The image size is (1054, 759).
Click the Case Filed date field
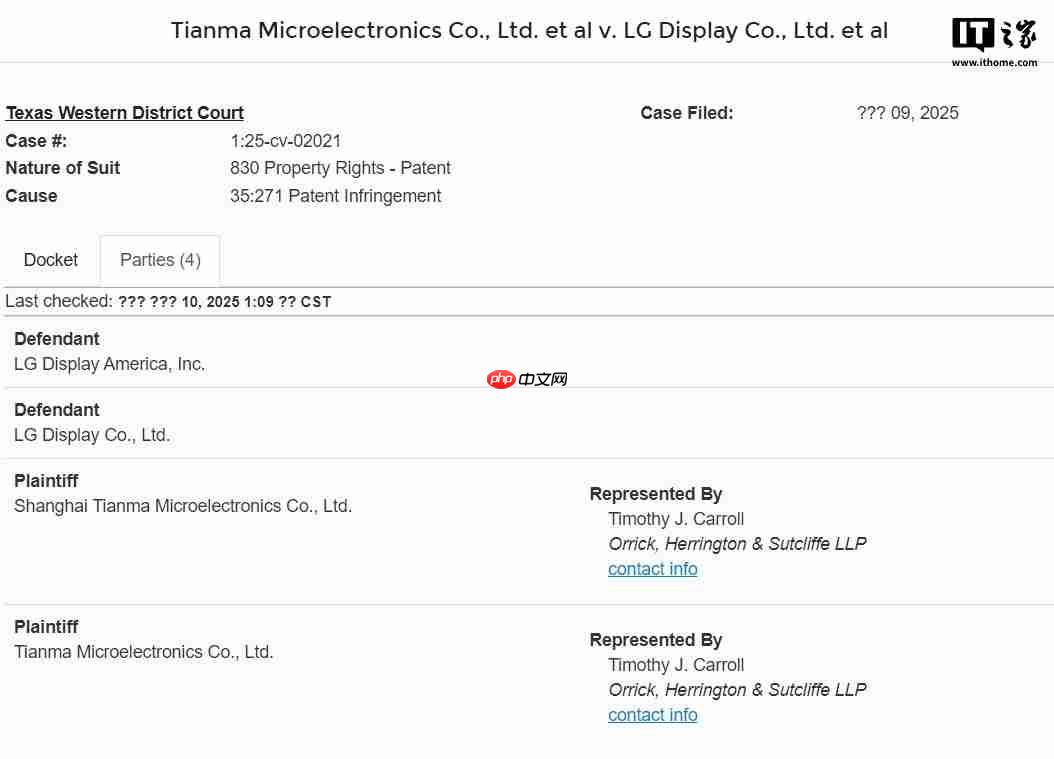click(x=688, y=113)
